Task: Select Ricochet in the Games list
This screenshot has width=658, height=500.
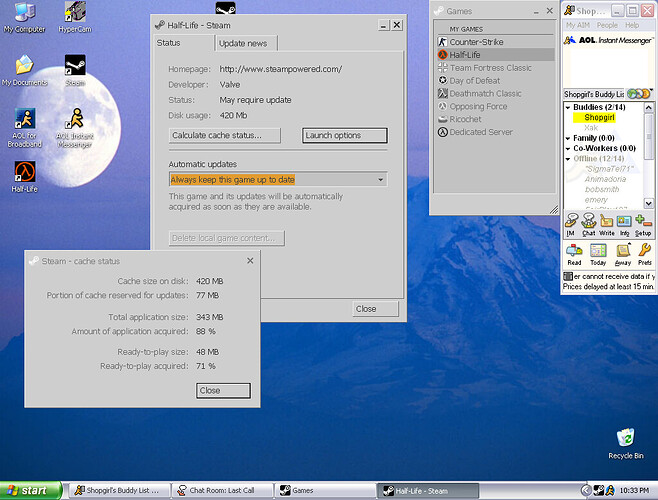Action: 495,119
